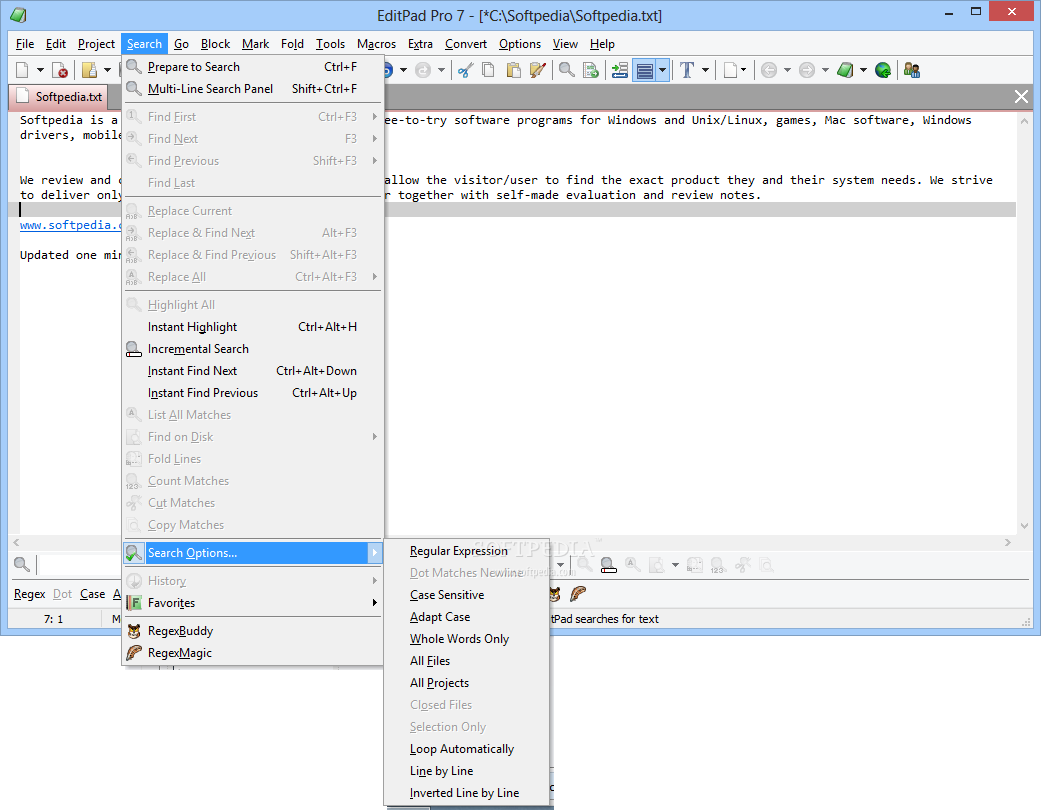This screenshot has width=1041, height=810.
Task: Click the indent lines toolbar icon
Action: pyautogui.click(x=619, y=70)
